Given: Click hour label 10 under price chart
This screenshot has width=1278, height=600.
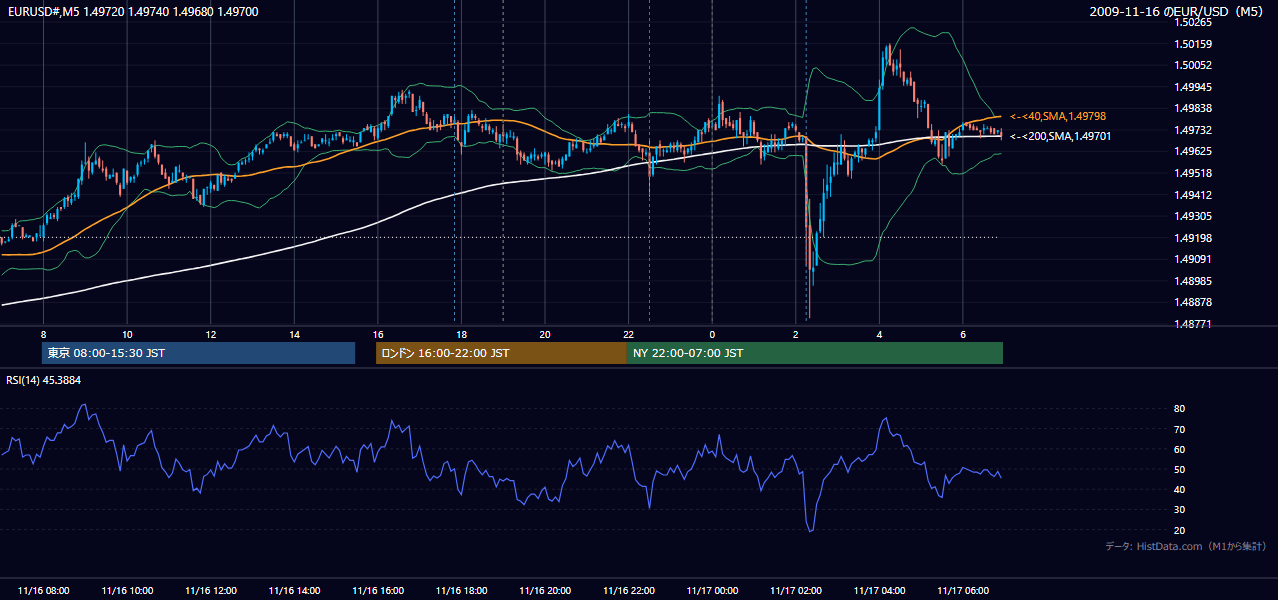Looking at the screenshot, I should pos(127,334).
